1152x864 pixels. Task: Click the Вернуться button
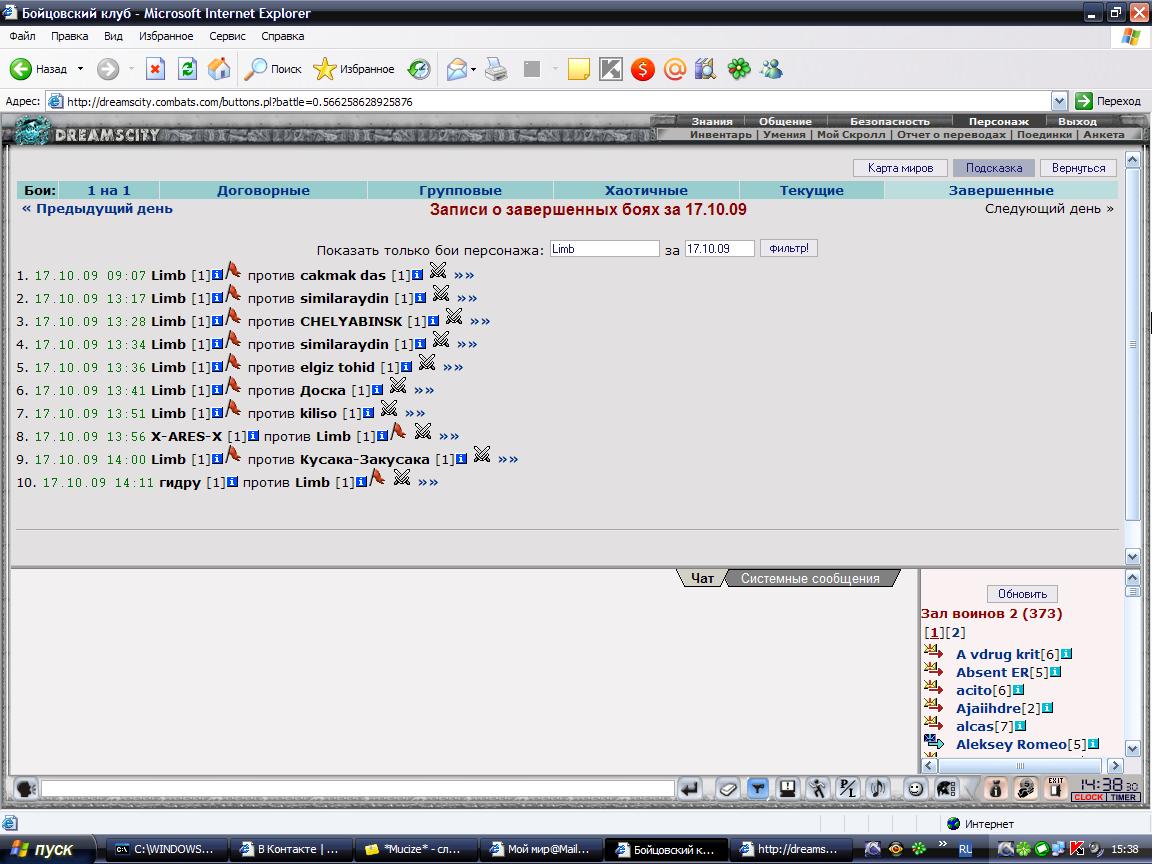1078,168
